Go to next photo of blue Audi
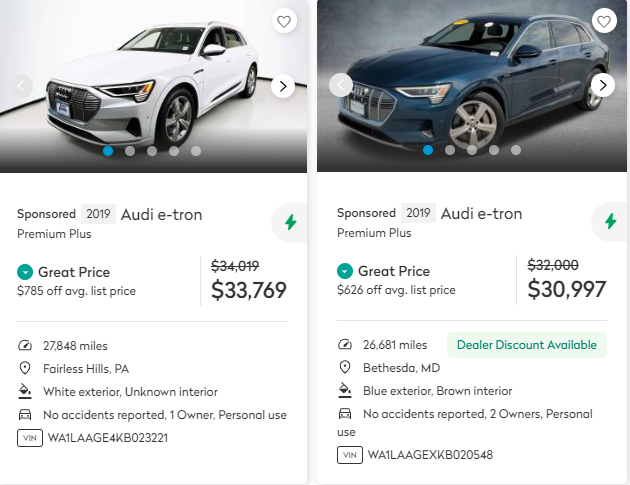The image size is (630, 485). click(x=602, y=85)
